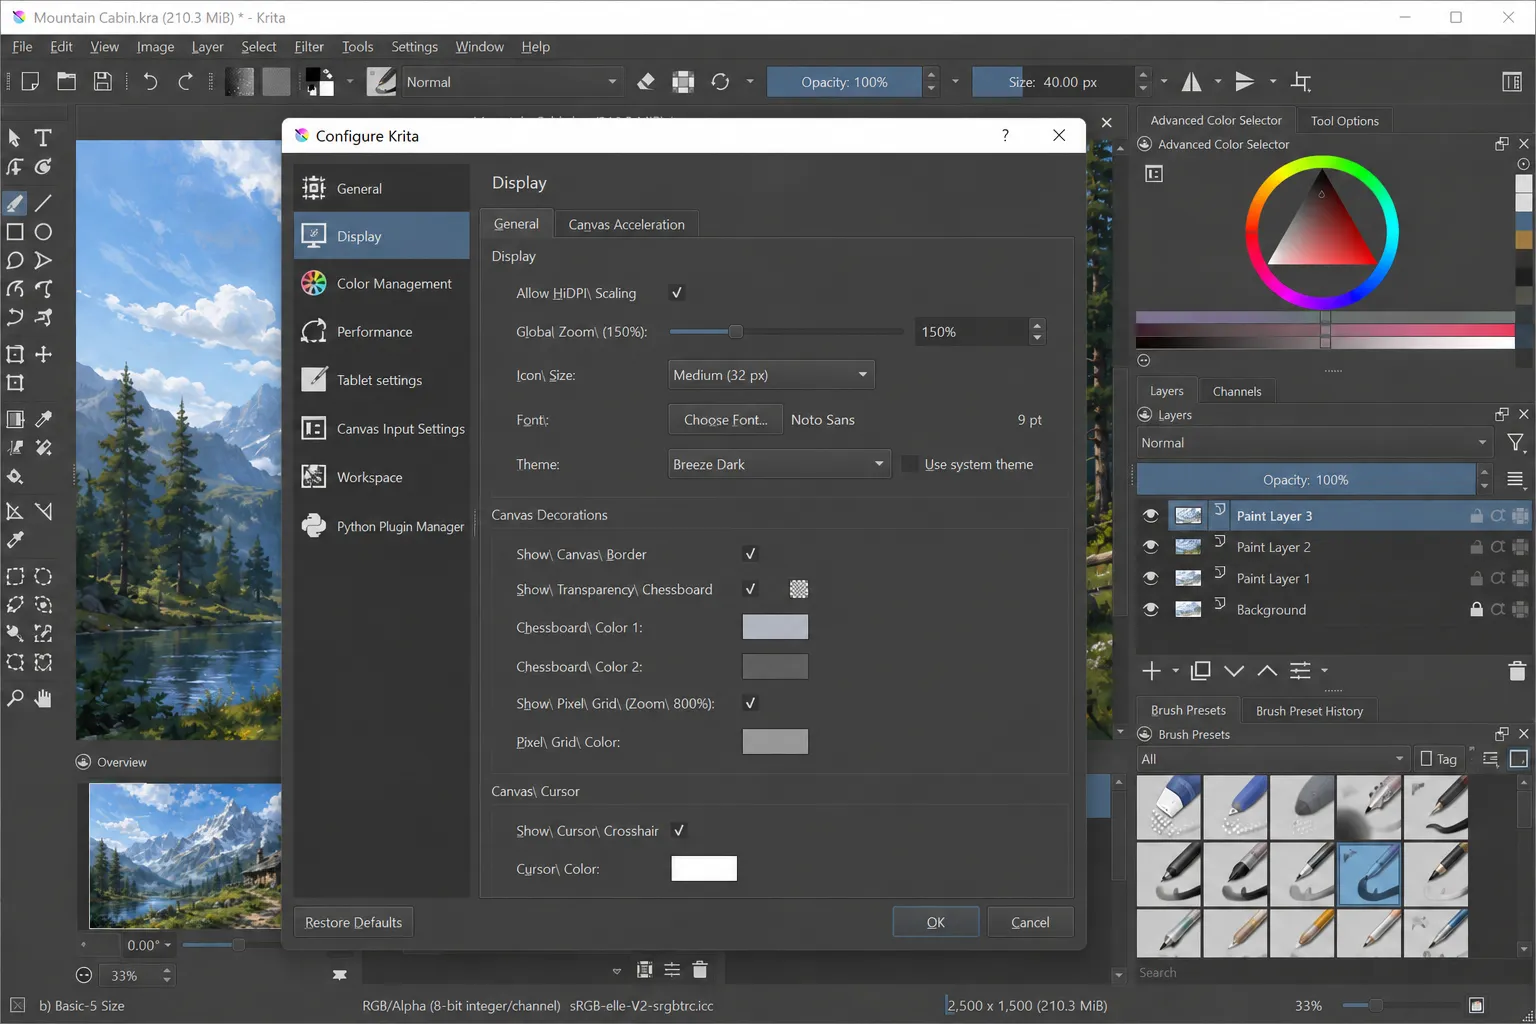
Task: Switch to the Channels tab
Action: pos(1237,391)
